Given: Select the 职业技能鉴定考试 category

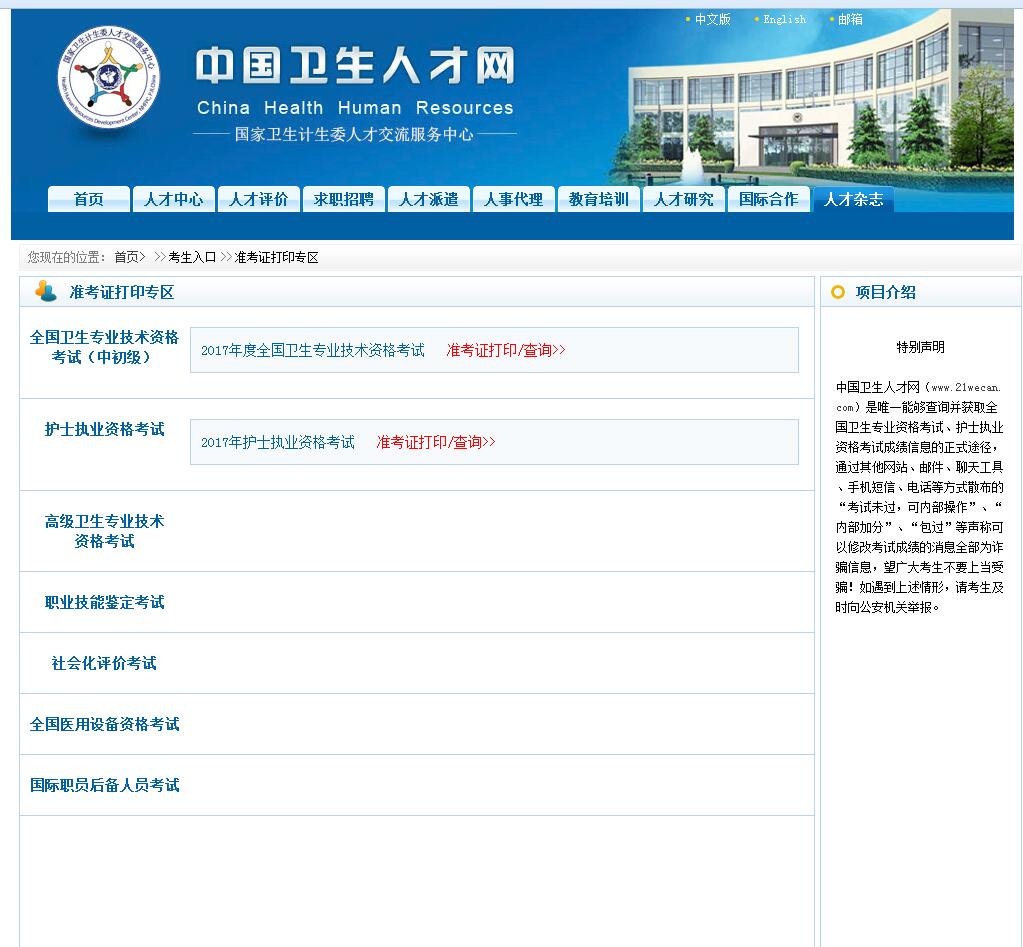Looking at the screenshot, I should coord(104,602).
